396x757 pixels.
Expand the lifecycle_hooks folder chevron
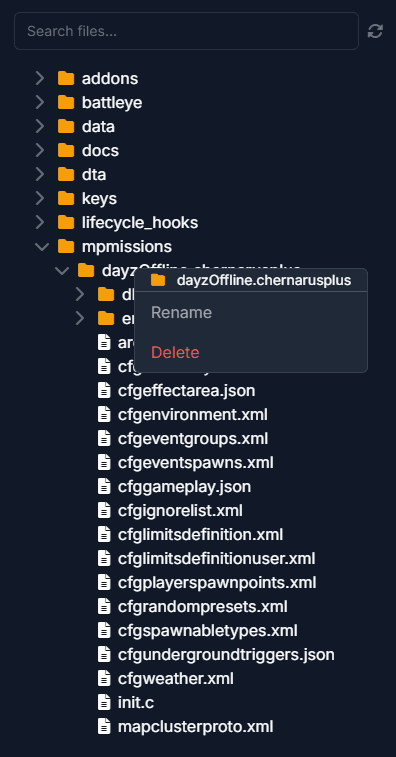(40, 223)
